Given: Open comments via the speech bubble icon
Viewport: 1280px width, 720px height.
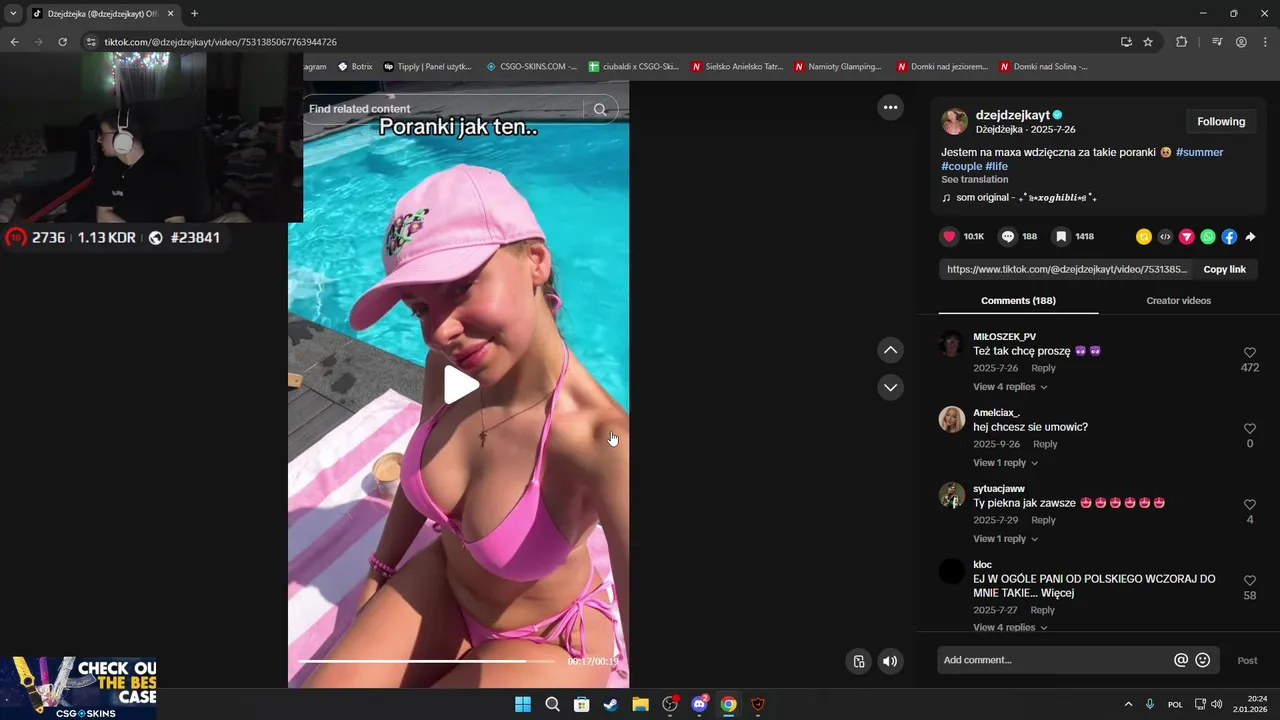Looking at the screenshot, I should (1008, 237).
